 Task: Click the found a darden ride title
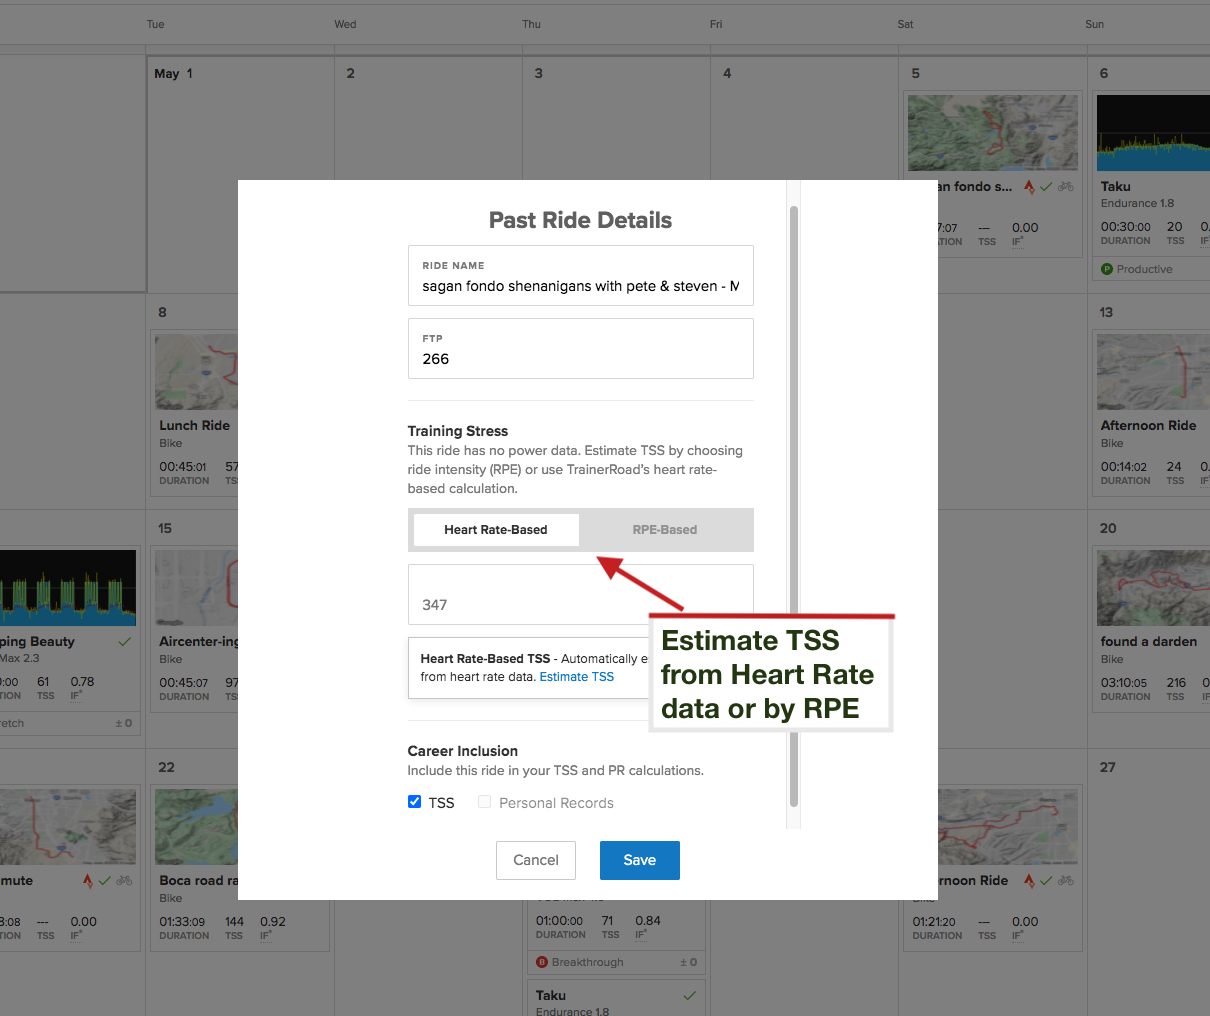(x=1149, y=641)
